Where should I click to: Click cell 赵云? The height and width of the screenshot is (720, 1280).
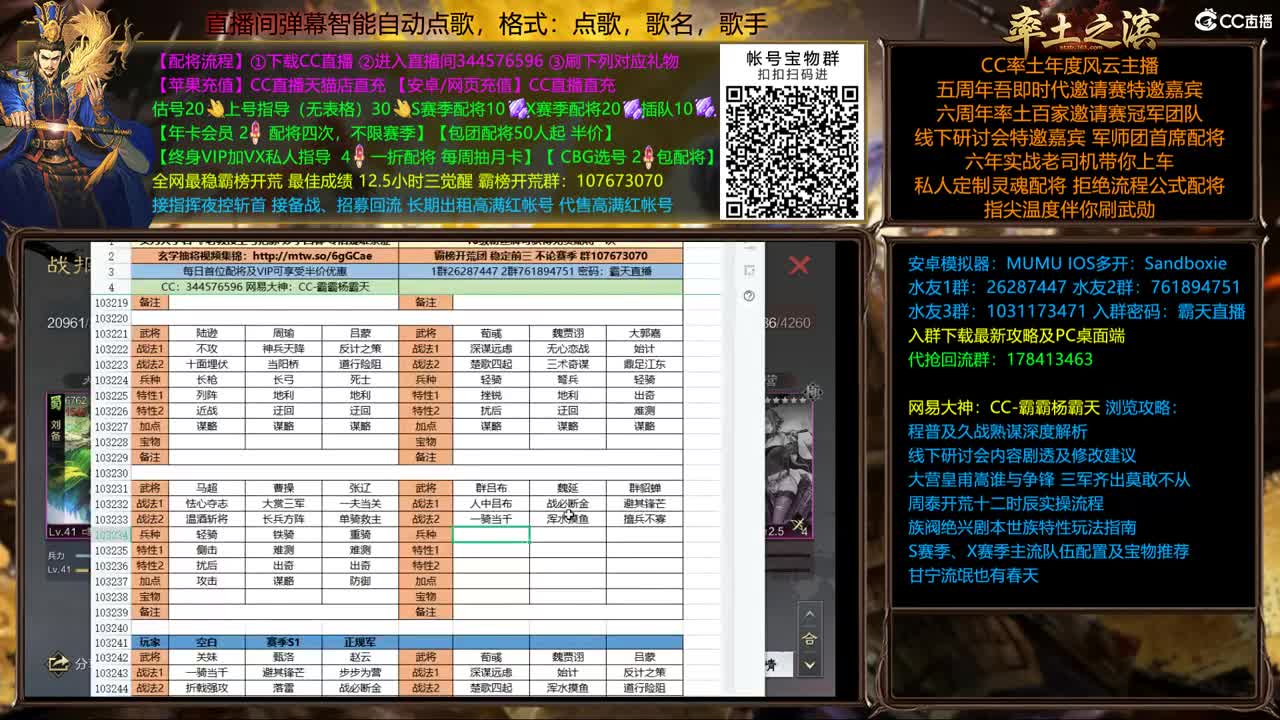point(360,658)
